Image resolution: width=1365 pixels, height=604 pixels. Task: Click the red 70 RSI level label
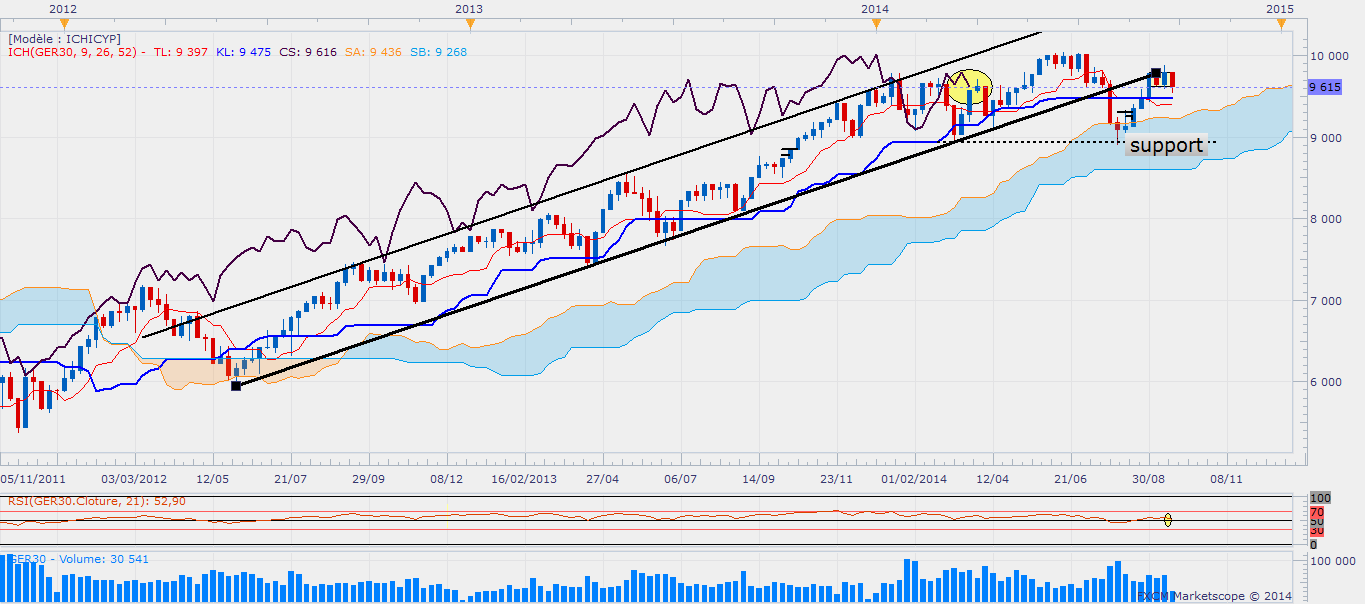1316,512
